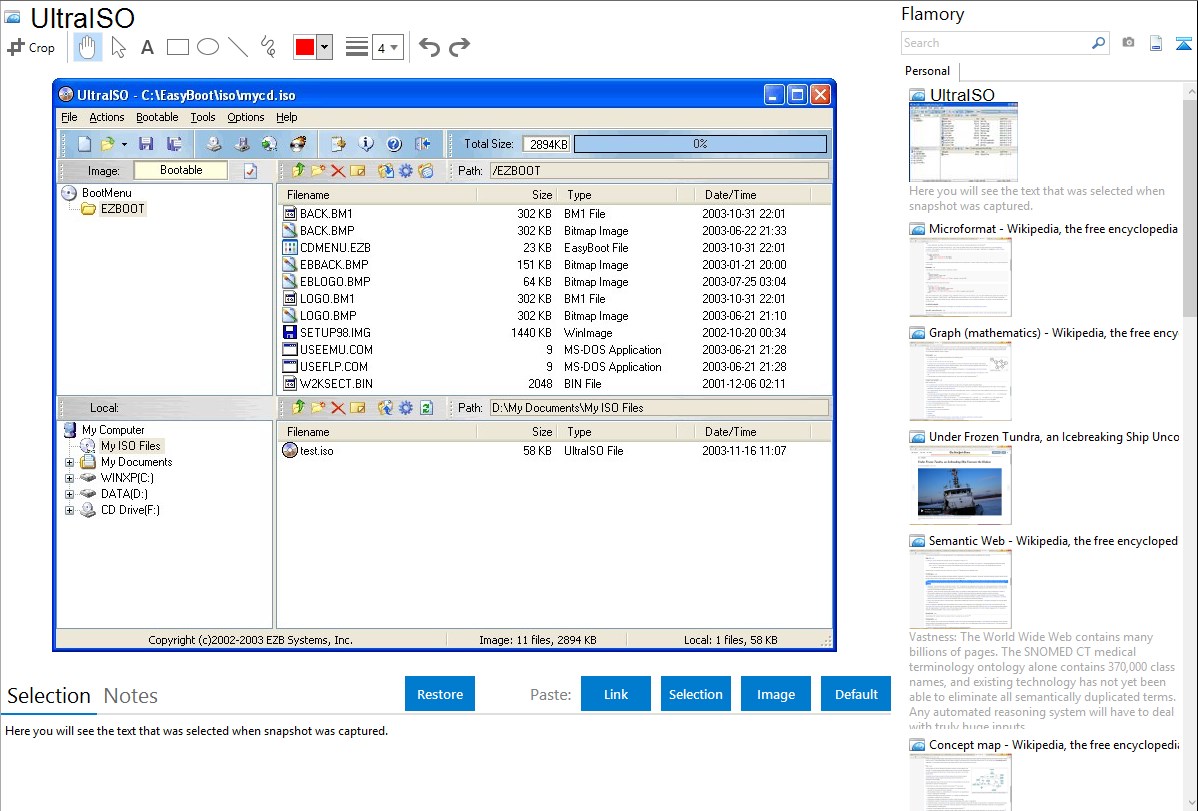This screenshot has width=1198, height=811.
Task: Select EZBOOT folder in image tree
Action: click(x=122, y=209)
